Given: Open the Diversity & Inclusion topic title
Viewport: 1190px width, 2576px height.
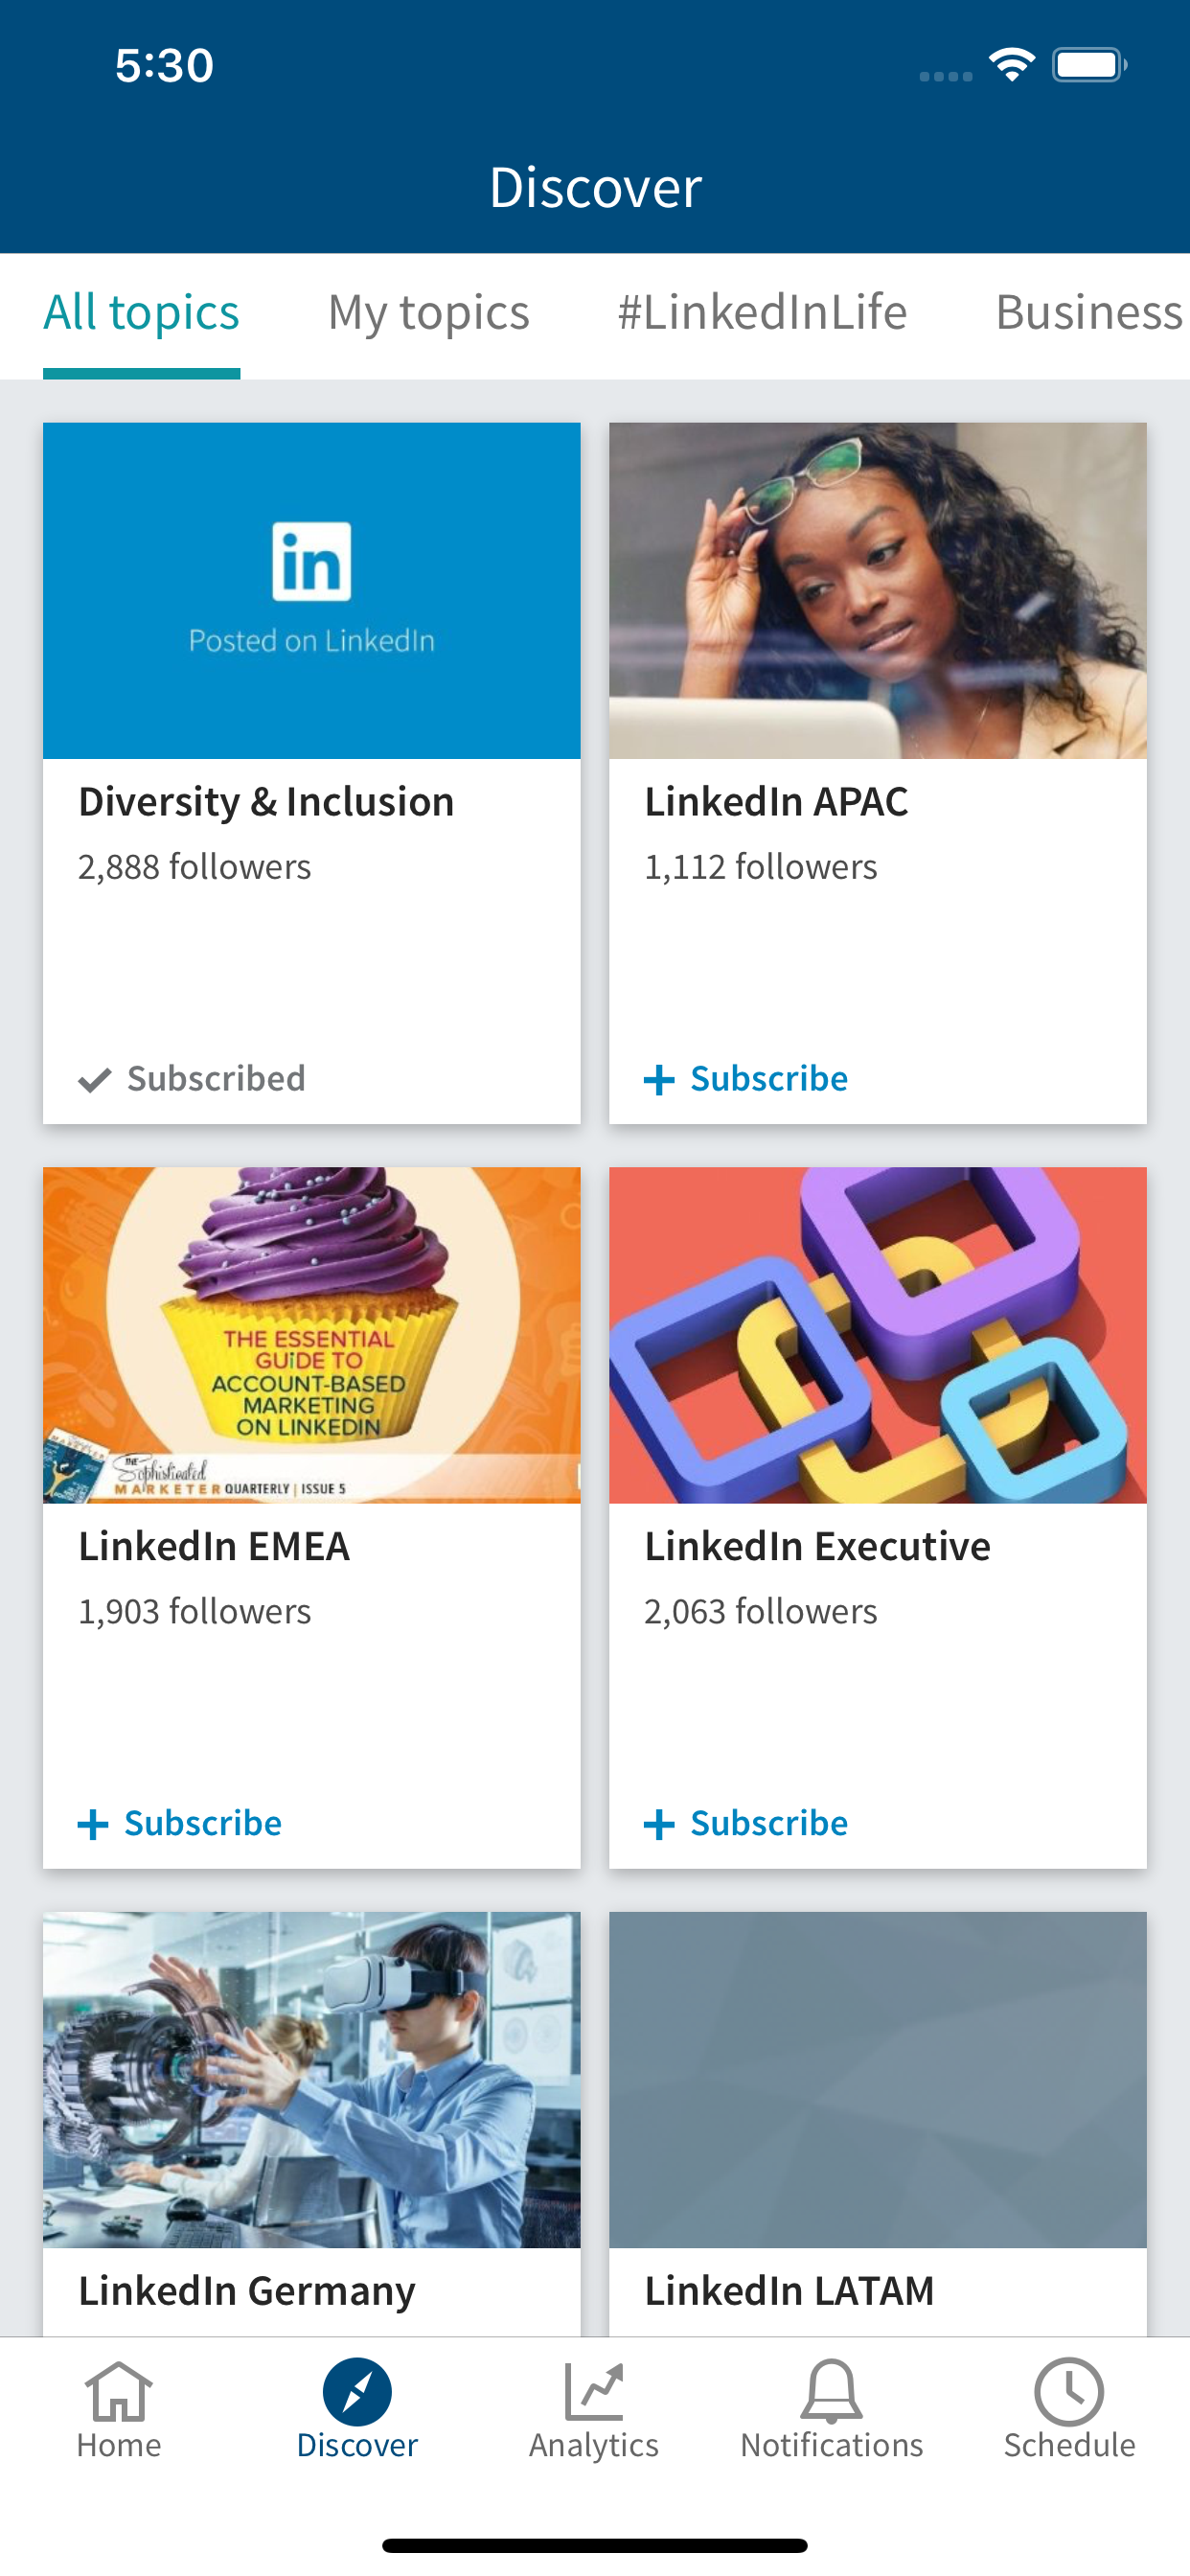Looking at the screenshot, I should (266, 802).
